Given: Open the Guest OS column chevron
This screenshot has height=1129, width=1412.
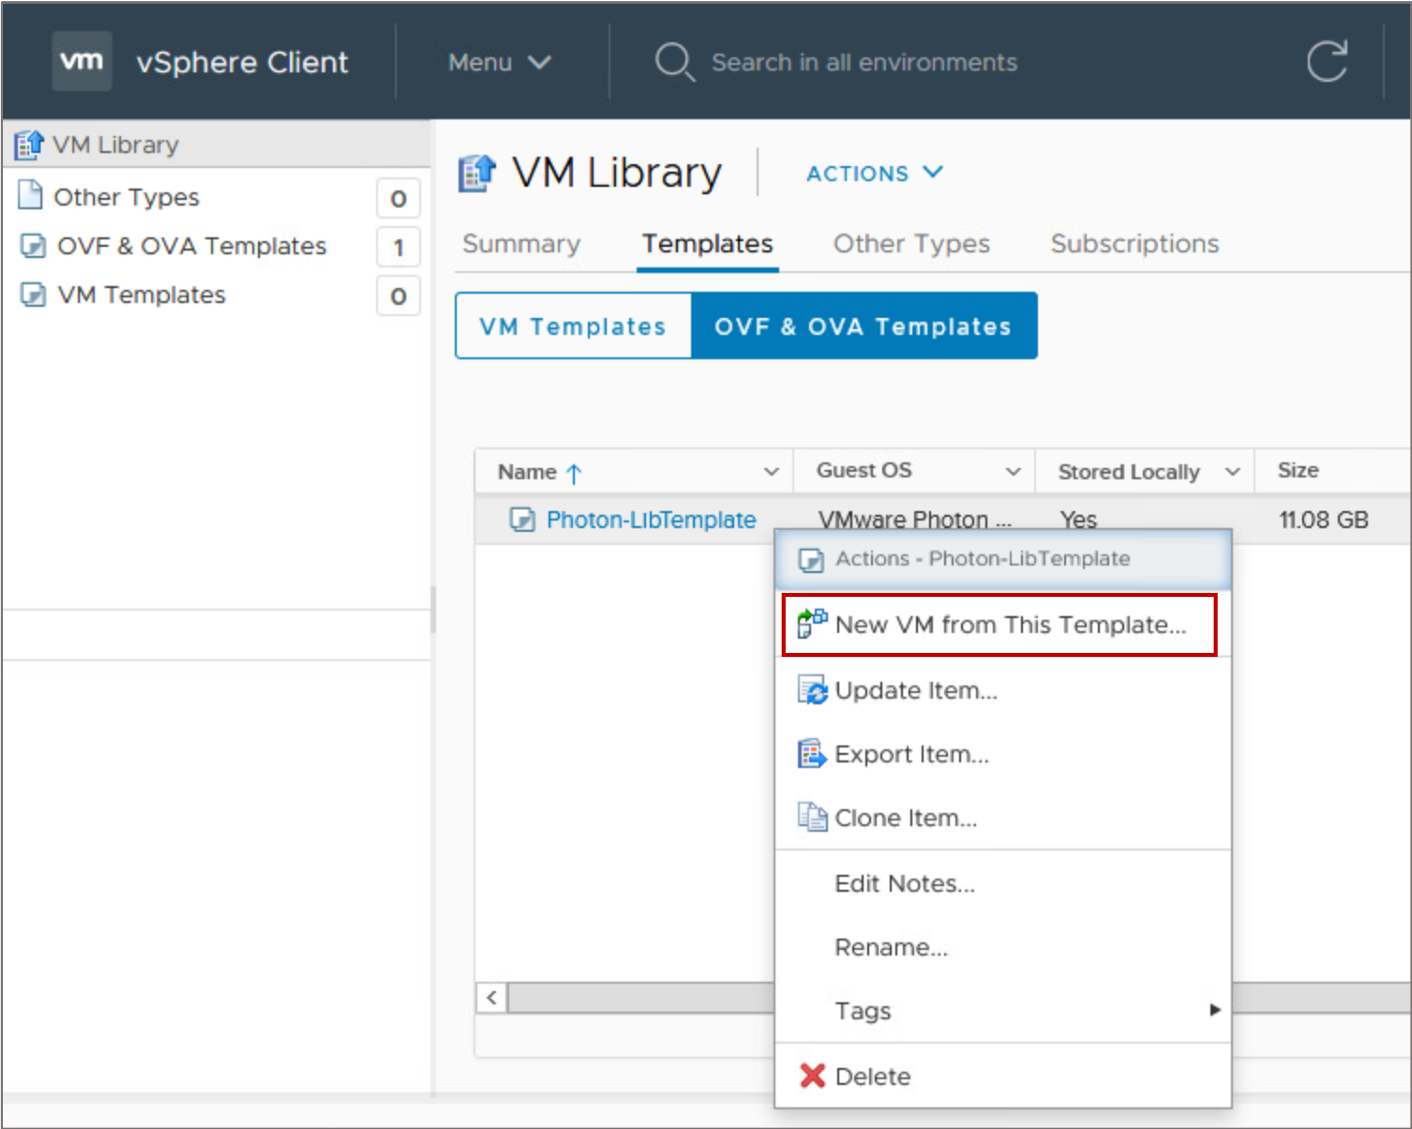Looking at the screenshot, I should (1013, 472).
